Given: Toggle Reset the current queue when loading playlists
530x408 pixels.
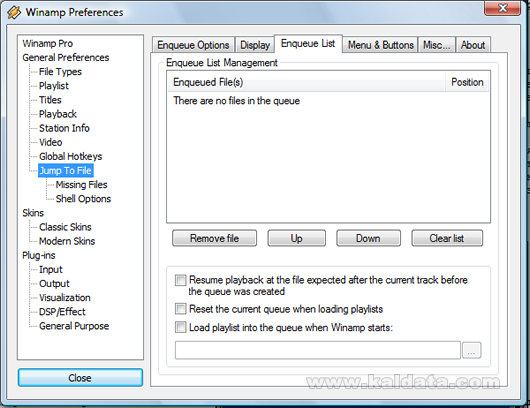Looking at the screenshot, I should pyautogui.click(x=180, y=309).
